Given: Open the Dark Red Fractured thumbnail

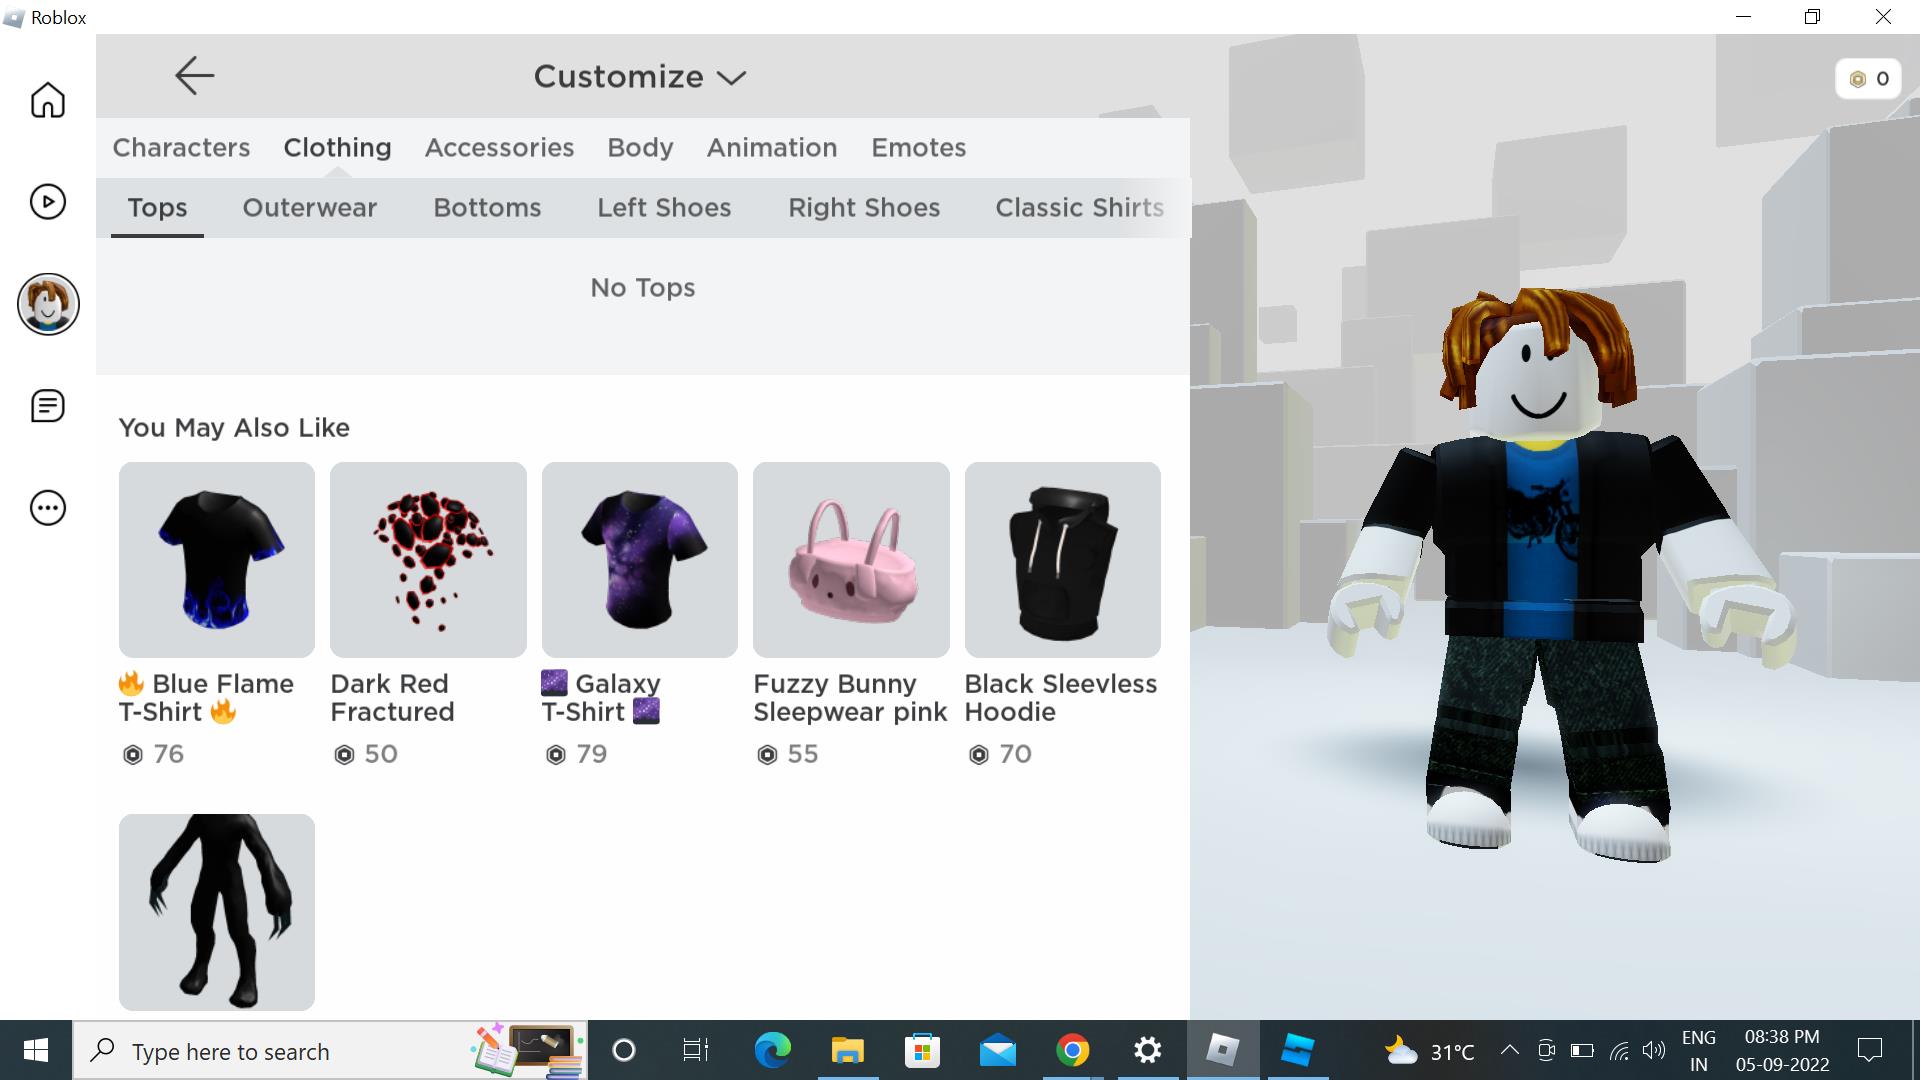Looking at the screenshot, I should 428,560.
